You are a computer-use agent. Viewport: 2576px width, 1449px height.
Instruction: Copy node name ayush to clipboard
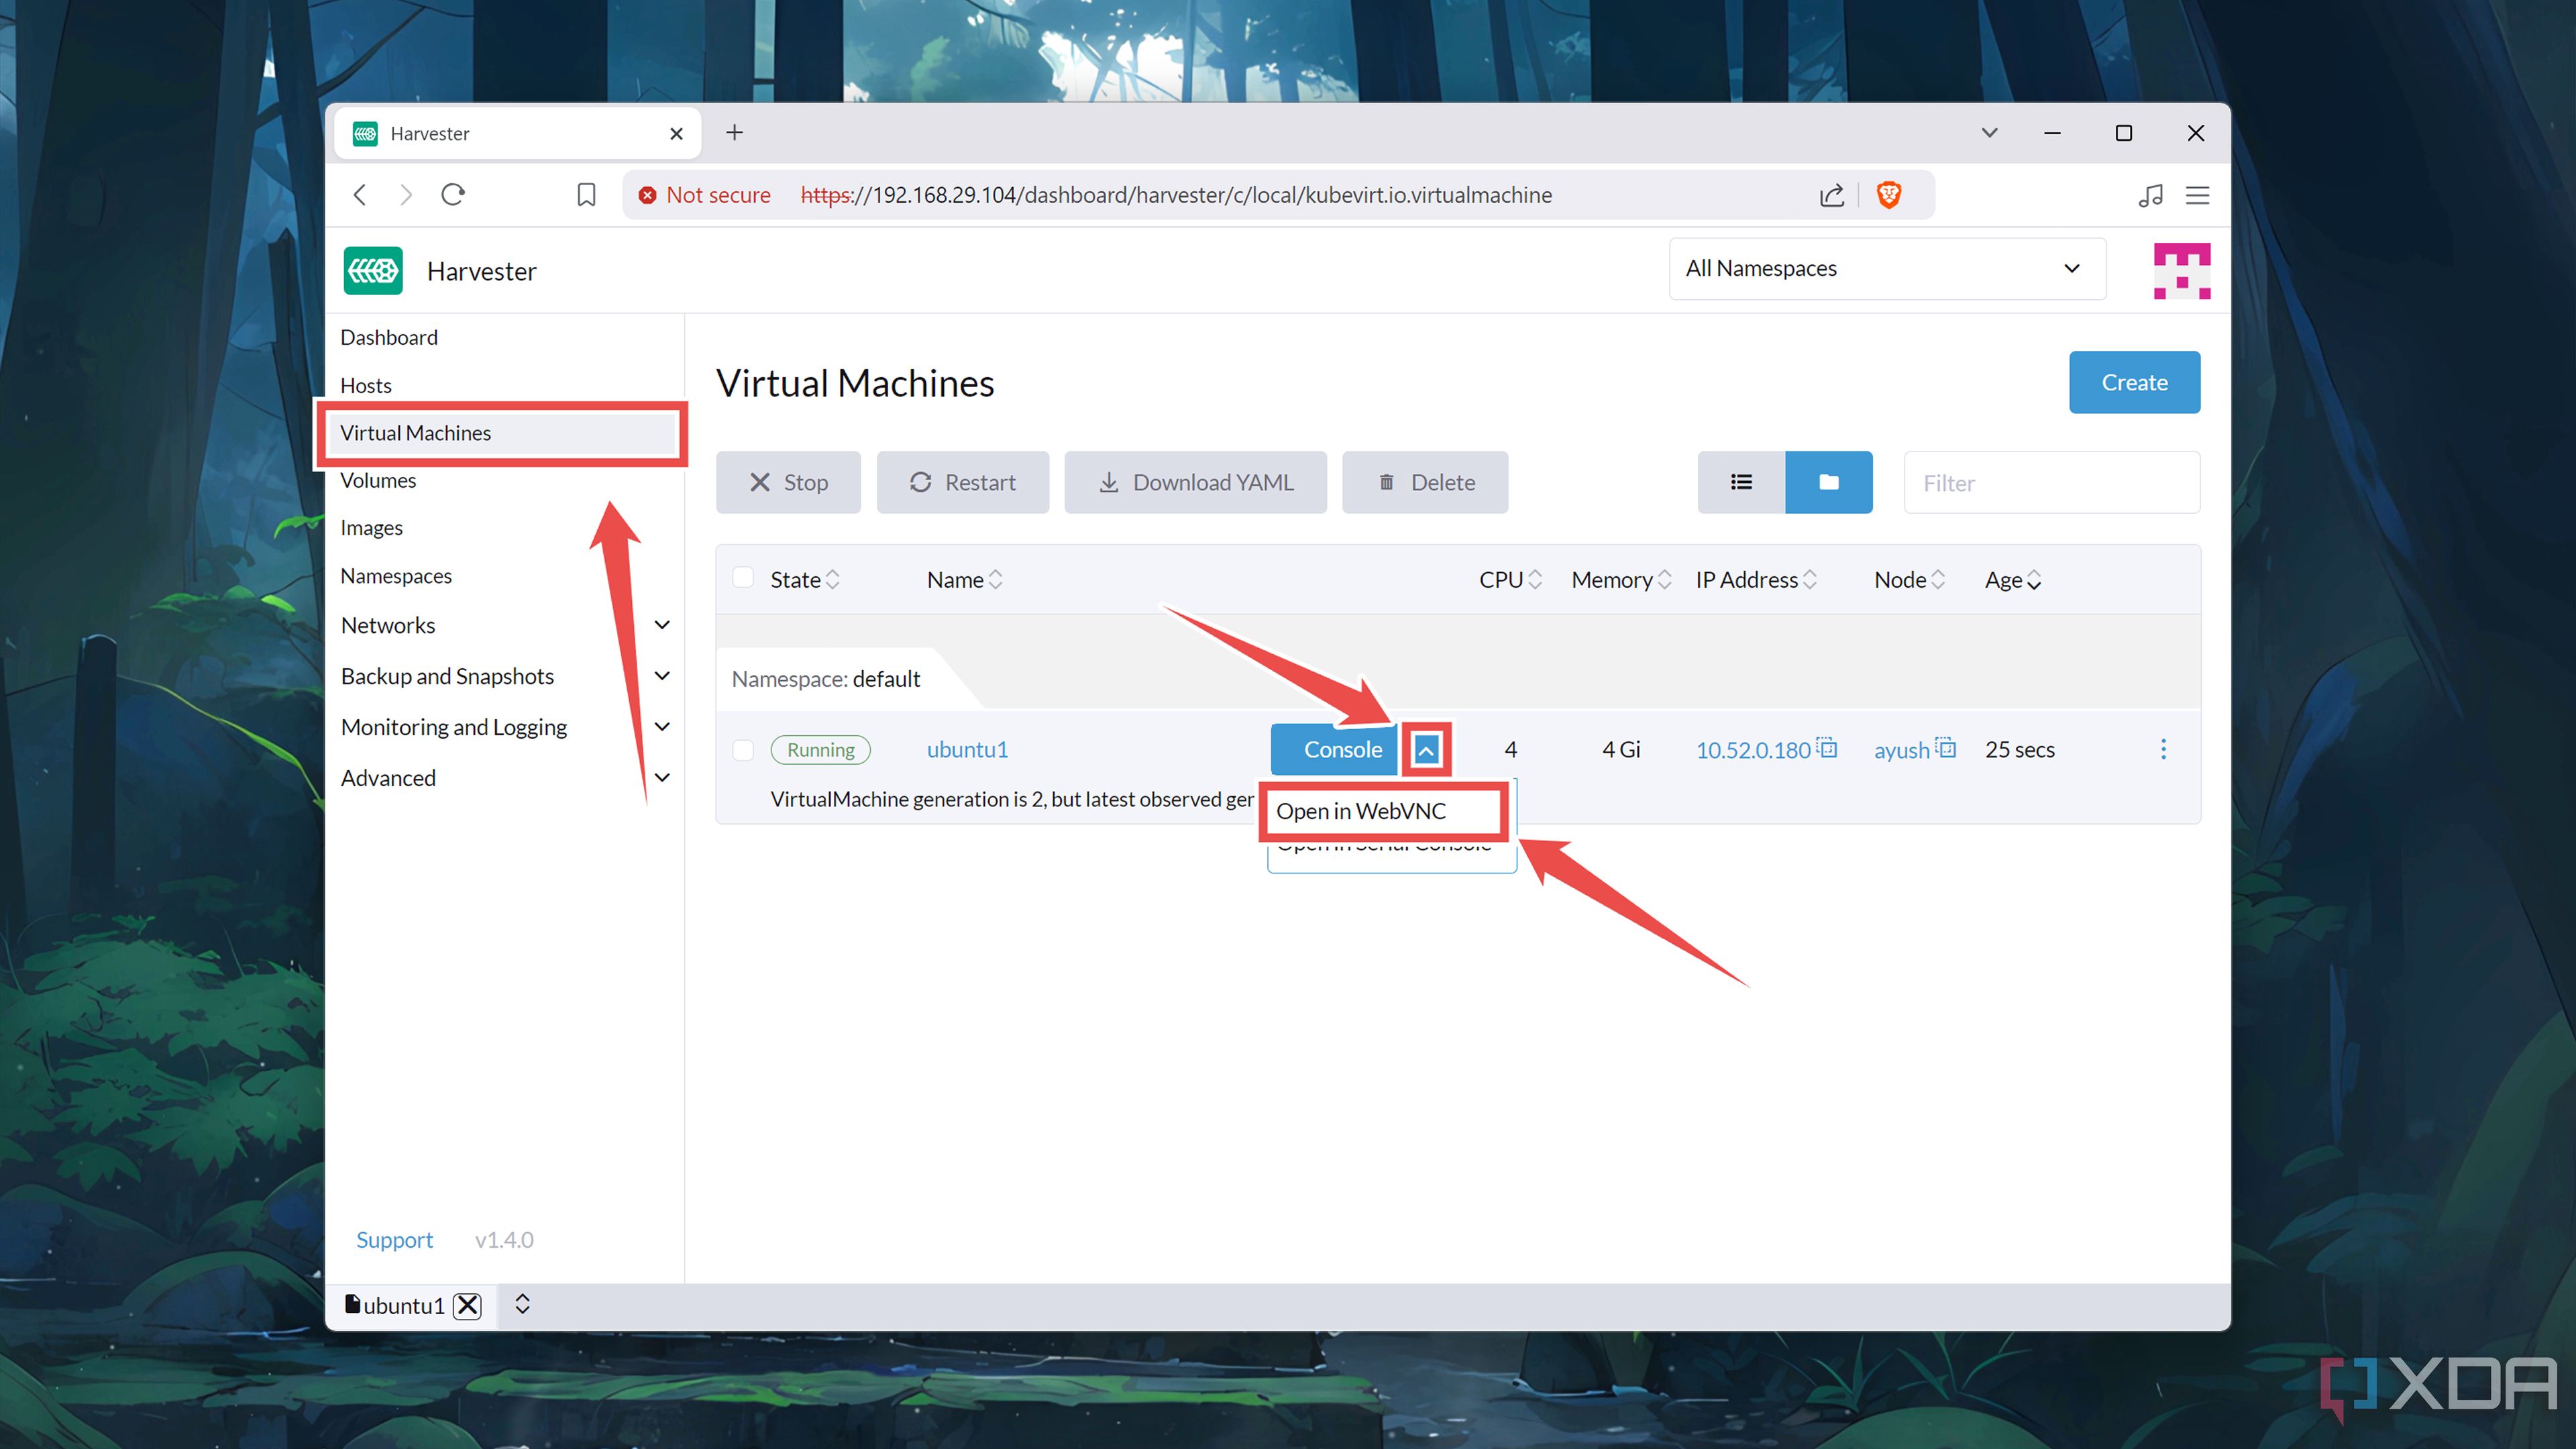click(1945, 748)
